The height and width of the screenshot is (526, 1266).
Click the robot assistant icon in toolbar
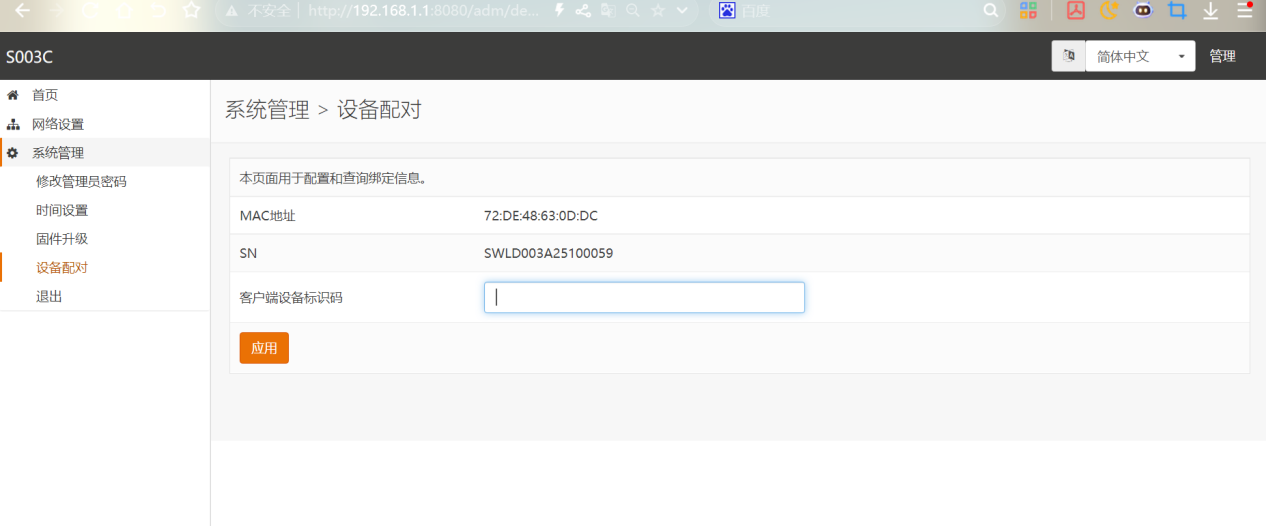[x=1142, y=11]
